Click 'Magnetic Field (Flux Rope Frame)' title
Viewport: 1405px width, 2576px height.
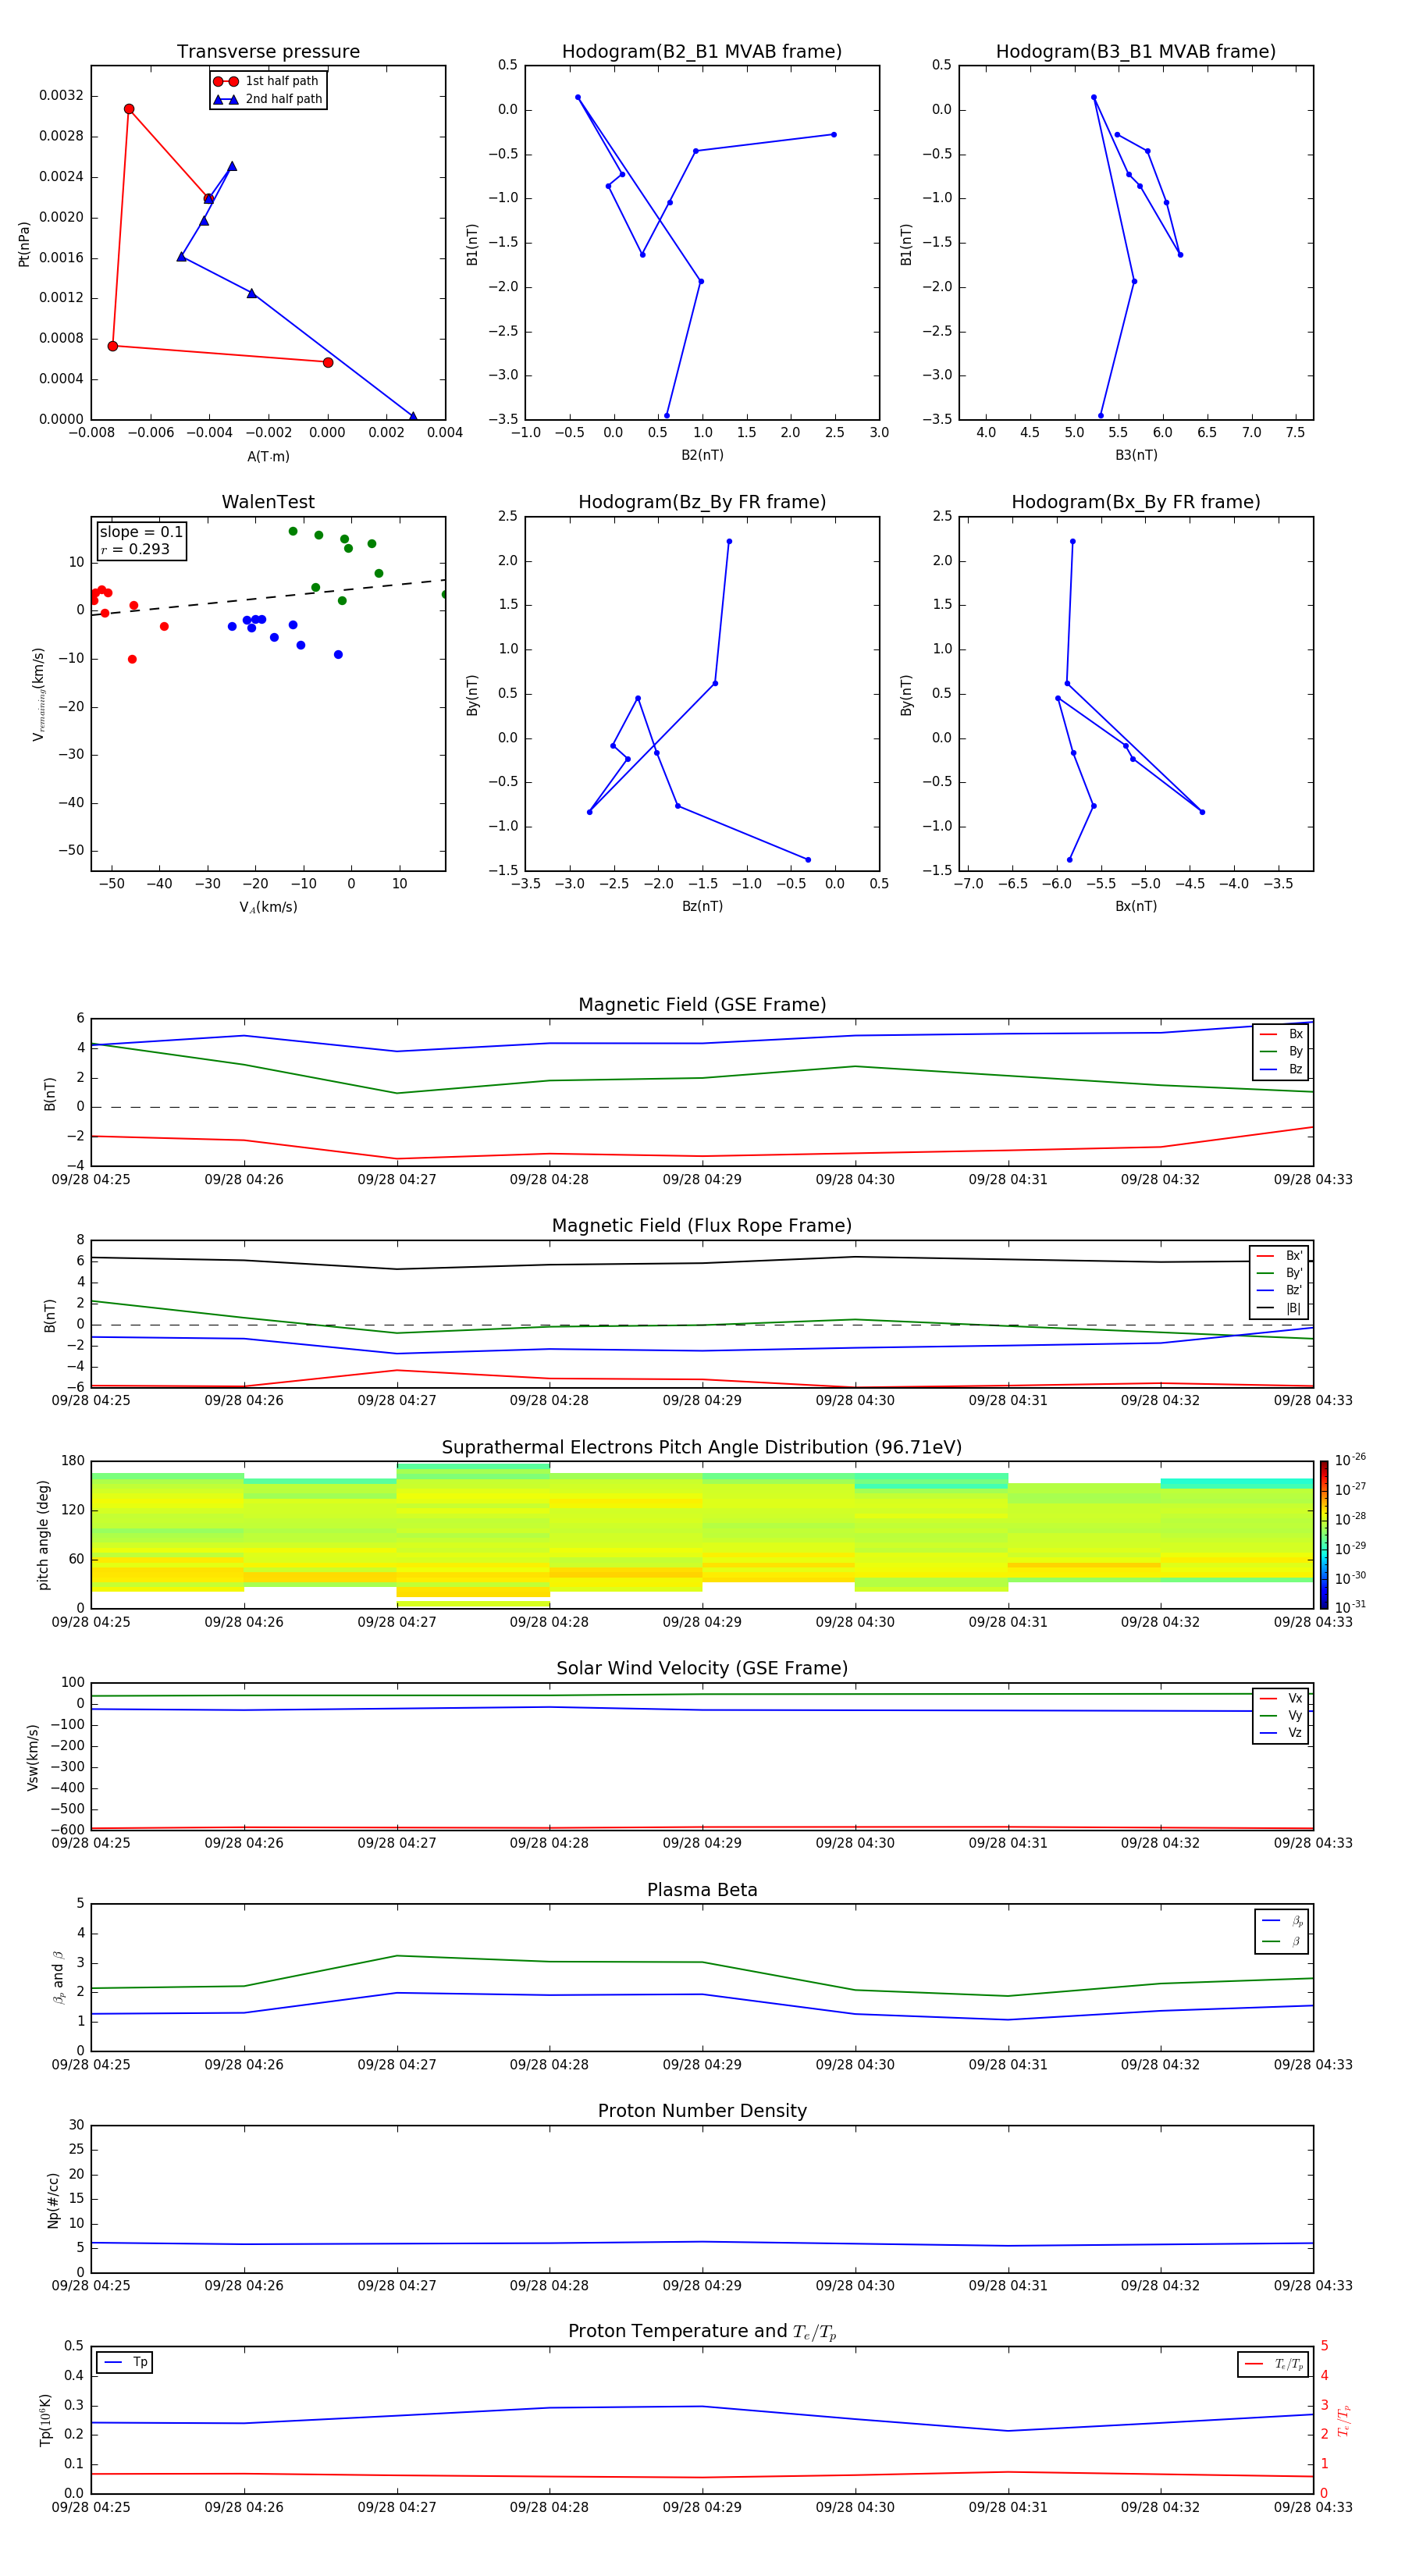click(702, 1226)
